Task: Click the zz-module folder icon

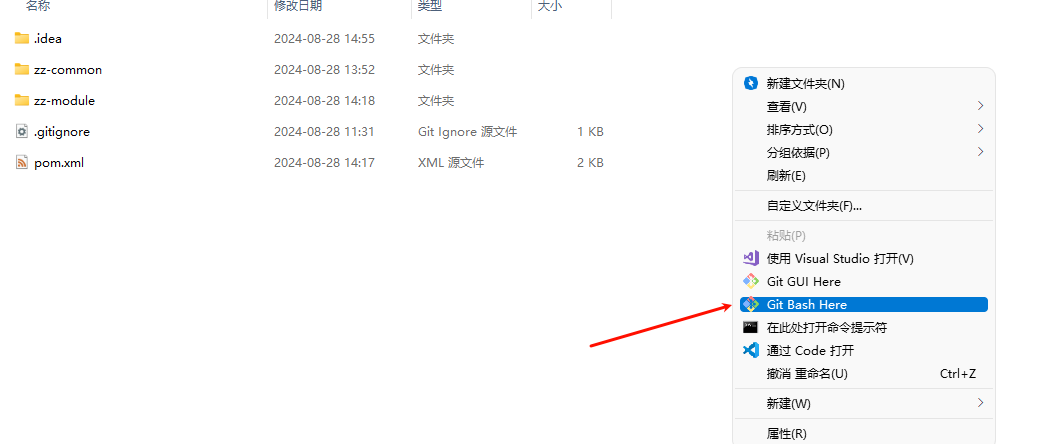Action: pyautogui.click(x=22, y=101)
